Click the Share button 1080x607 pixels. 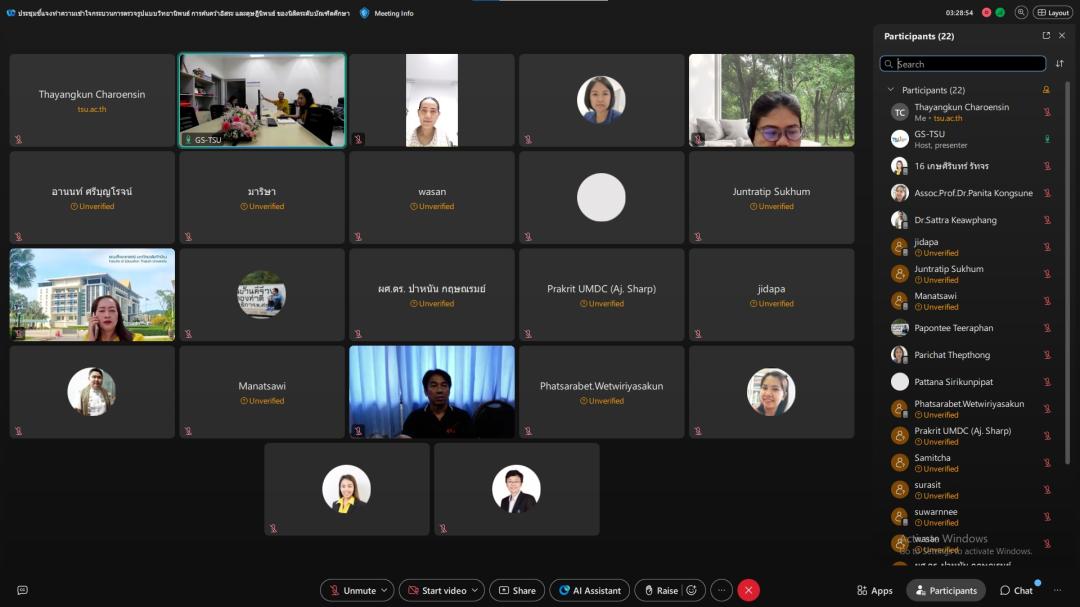tap(517, 590)
